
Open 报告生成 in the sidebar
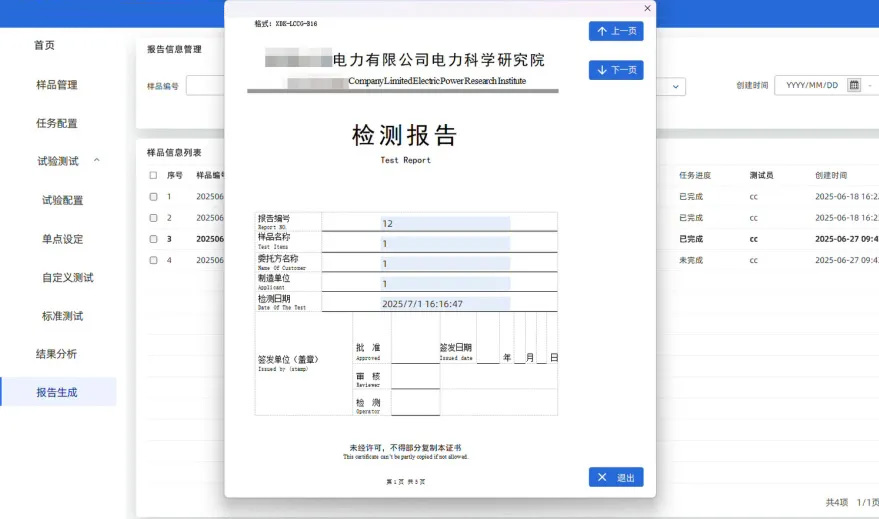click(x=58, y=392)
